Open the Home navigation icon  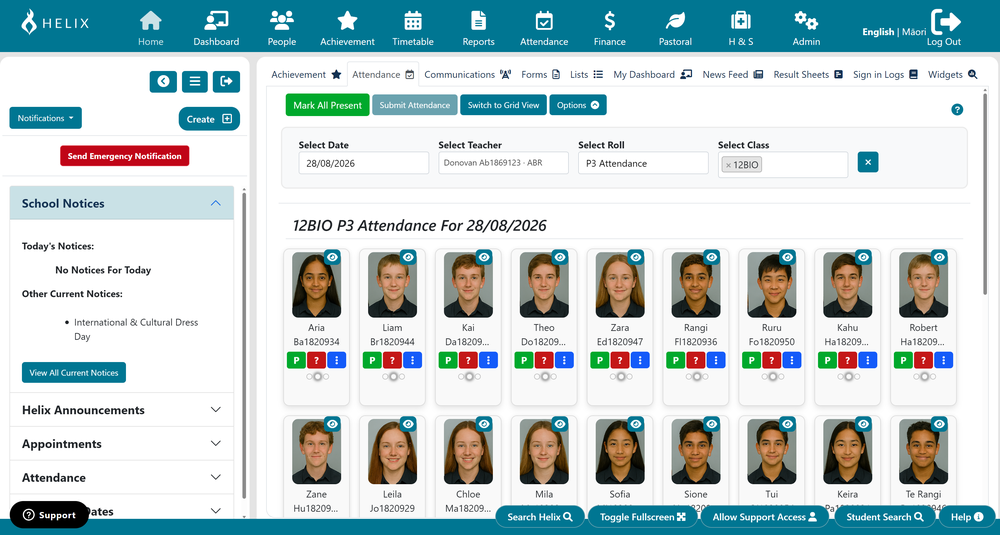coord(151,28)
